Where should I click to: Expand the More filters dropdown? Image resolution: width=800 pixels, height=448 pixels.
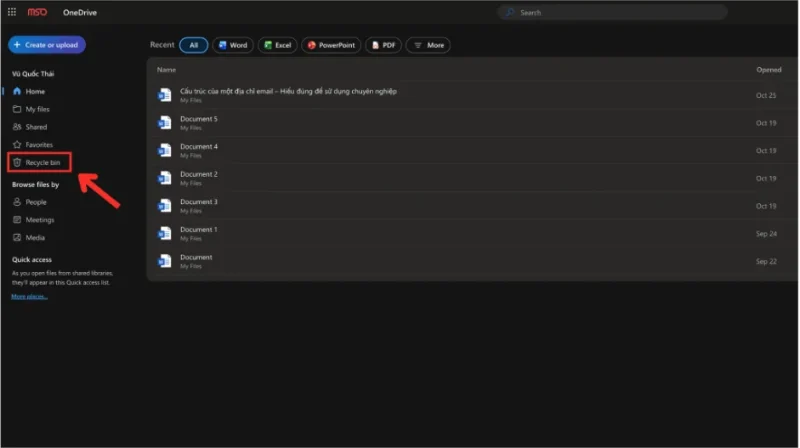pyautogui.click(x=428, y=45)
